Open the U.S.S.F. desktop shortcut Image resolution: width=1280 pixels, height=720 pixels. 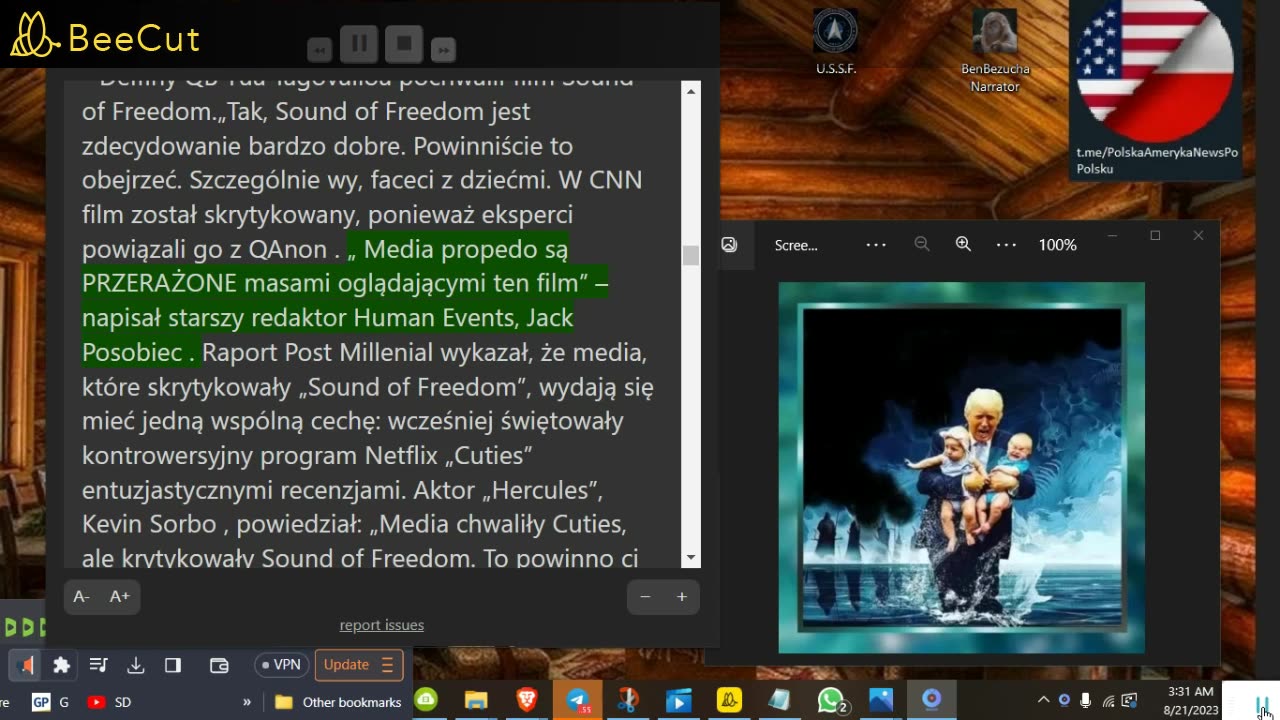point(836,40)
